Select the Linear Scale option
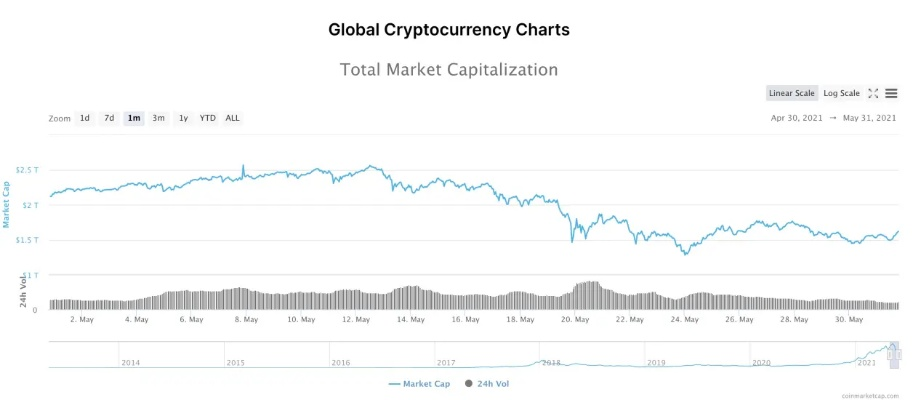The height and width of the screenshot is (400, 913). tap(792, 93)
